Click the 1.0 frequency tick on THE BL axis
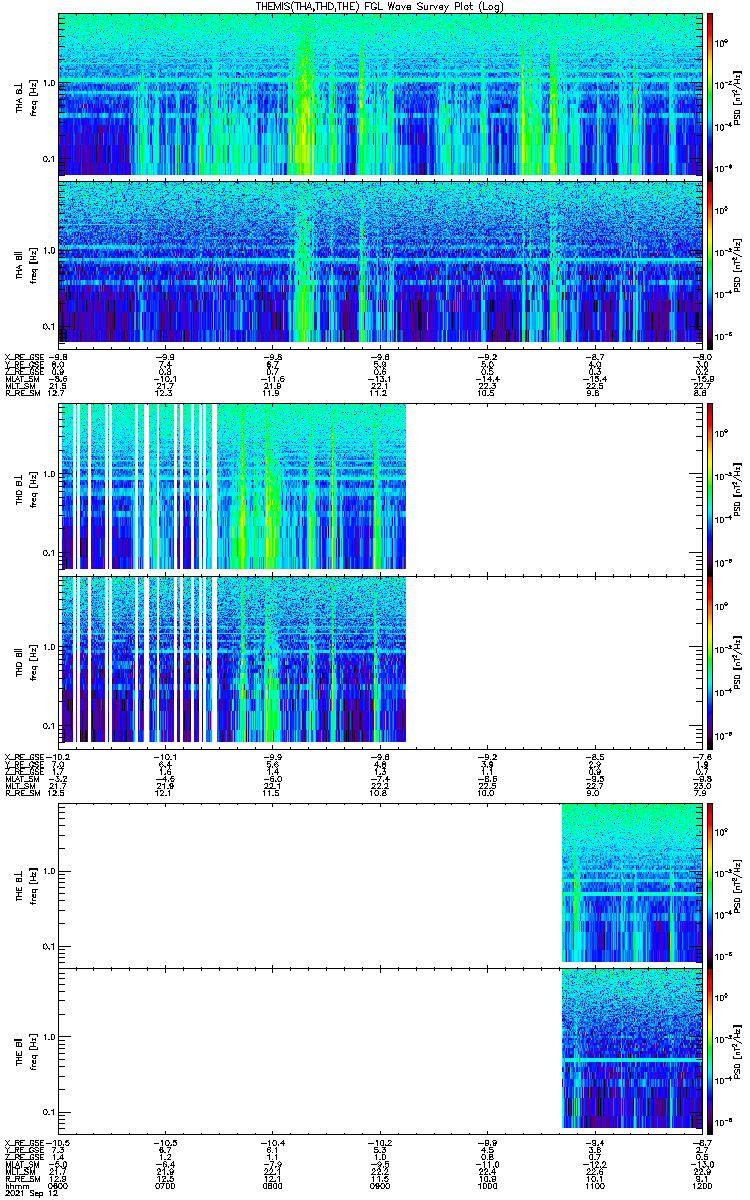Viewport: 750px width, 1200px height. point(49,871)
